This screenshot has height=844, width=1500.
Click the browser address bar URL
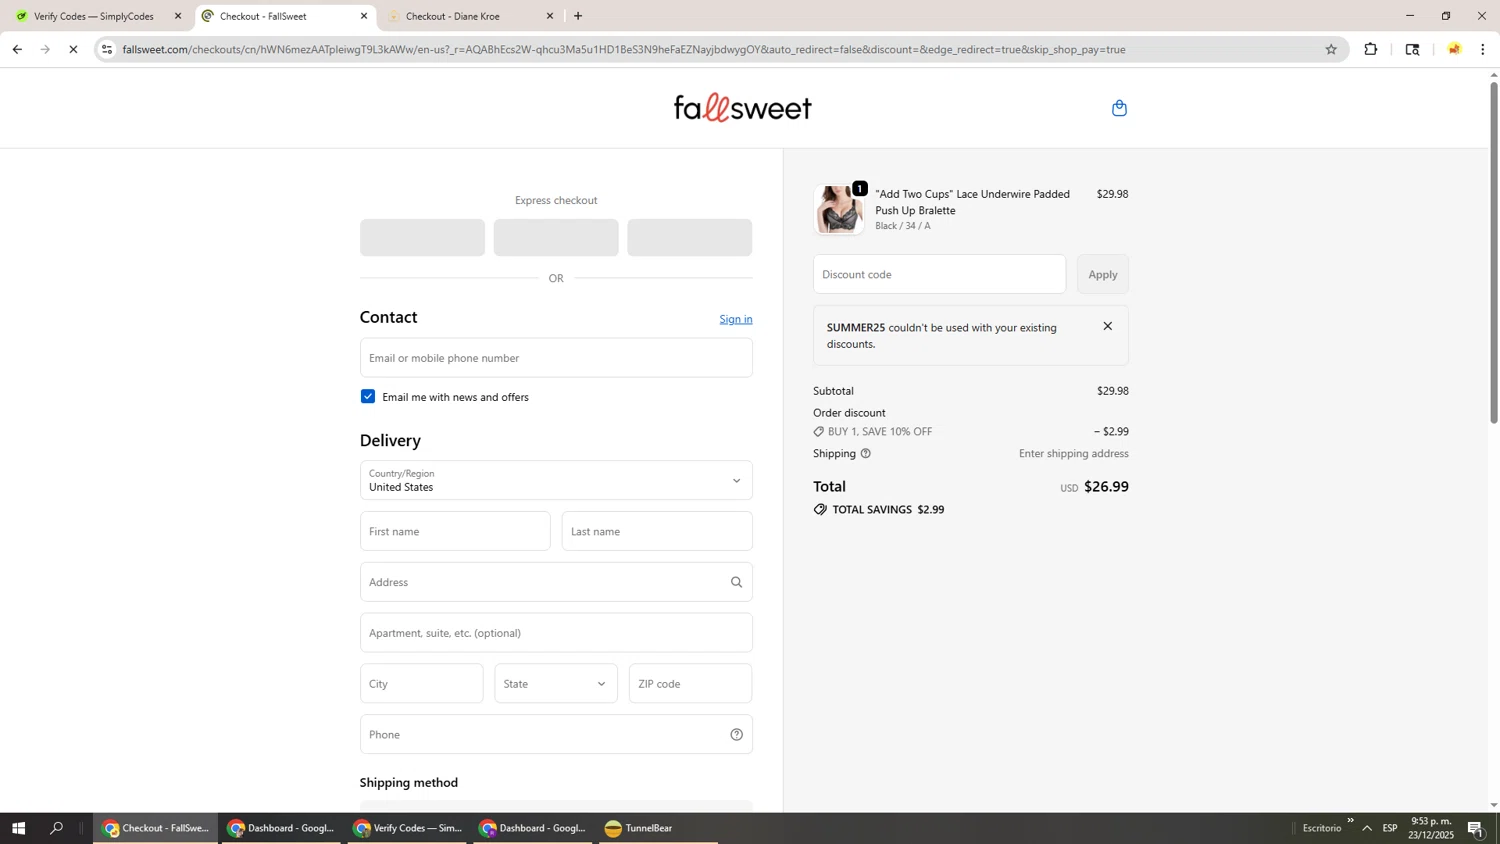624,49
